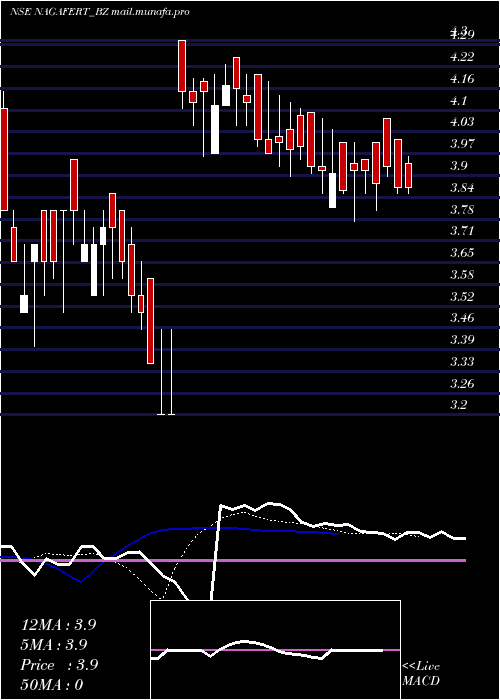The image size is (500, 700).
Task: Click the 4.03 price axis label
Action: 462,122
